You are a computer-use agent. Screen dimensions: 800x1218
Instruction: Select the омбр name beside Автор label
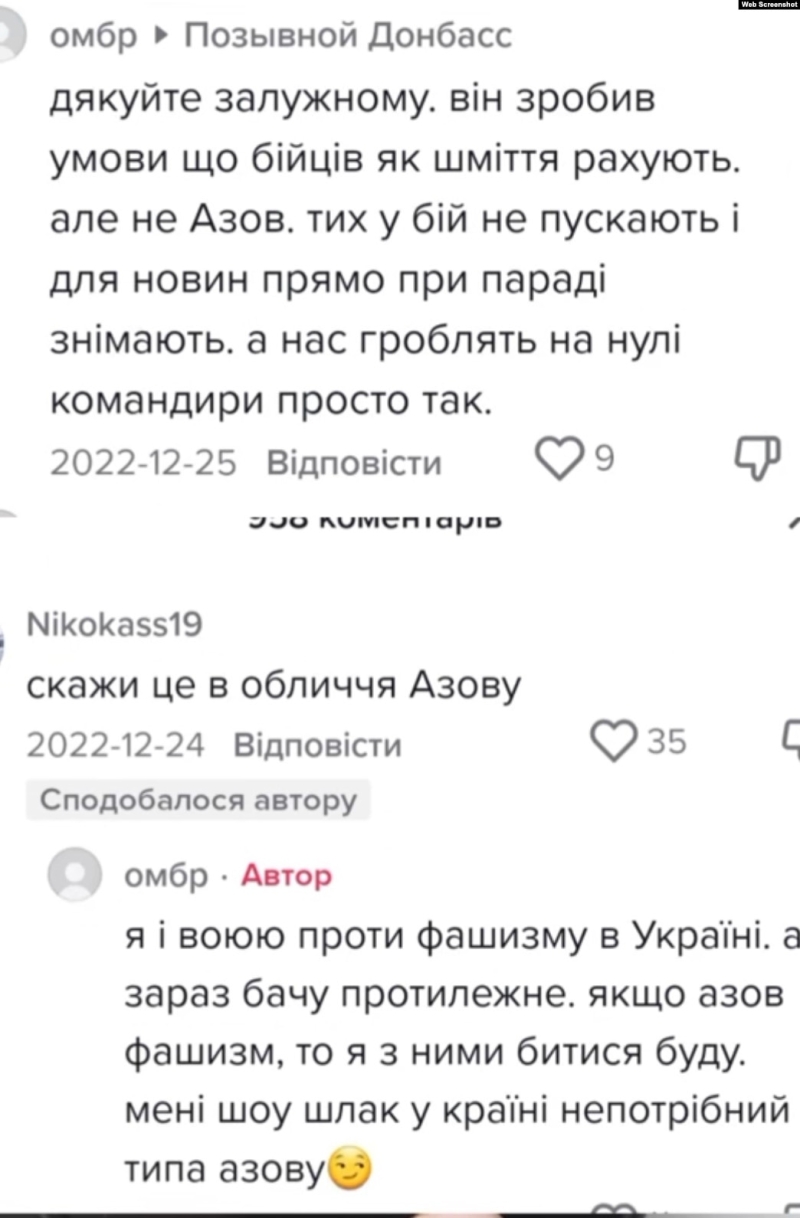166,876
